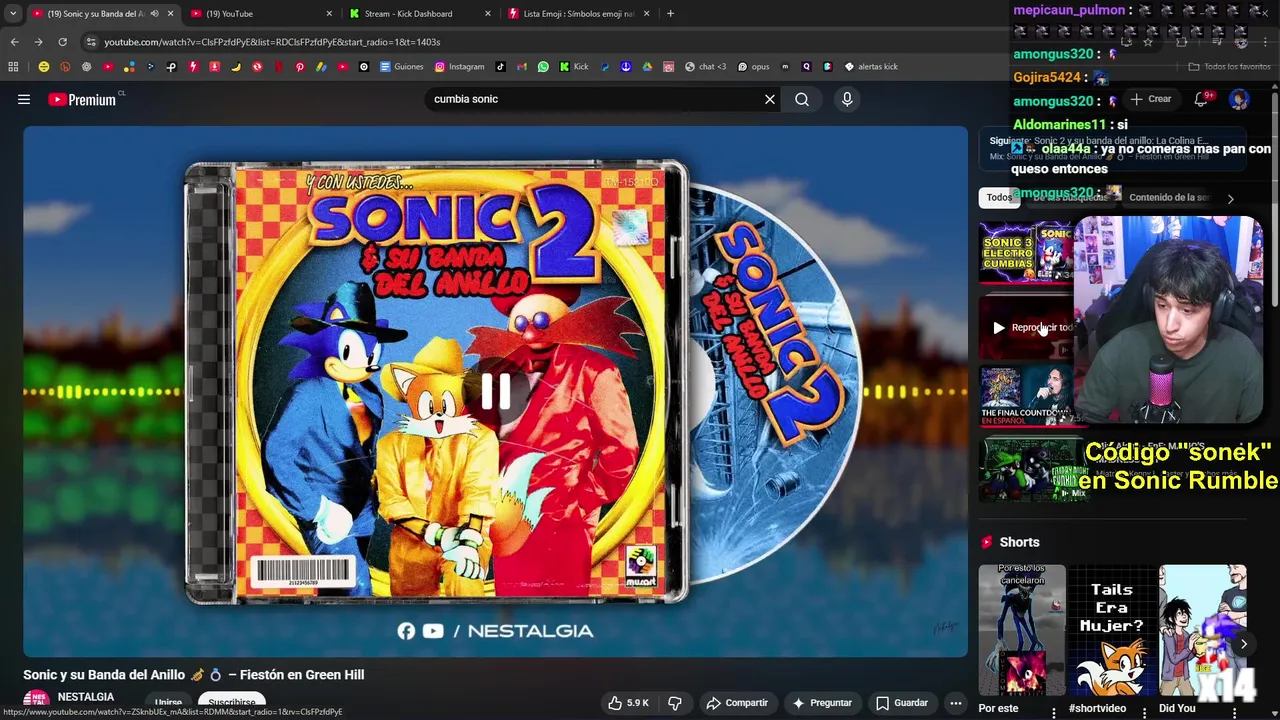
Task: Open the 'alertas kick' bookmark
Action: [x=871, y=67]
